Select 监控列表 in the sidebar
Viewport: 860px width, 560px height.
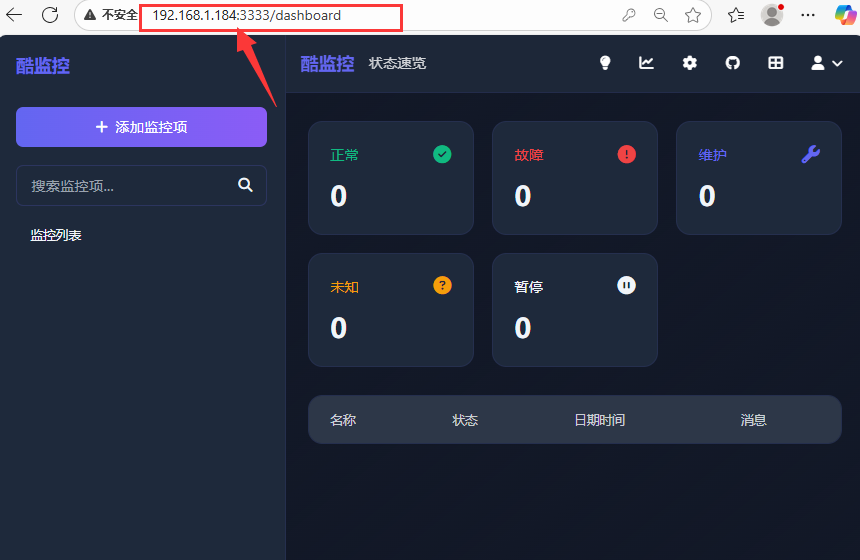pyautogui.click(x=56, y=235)
